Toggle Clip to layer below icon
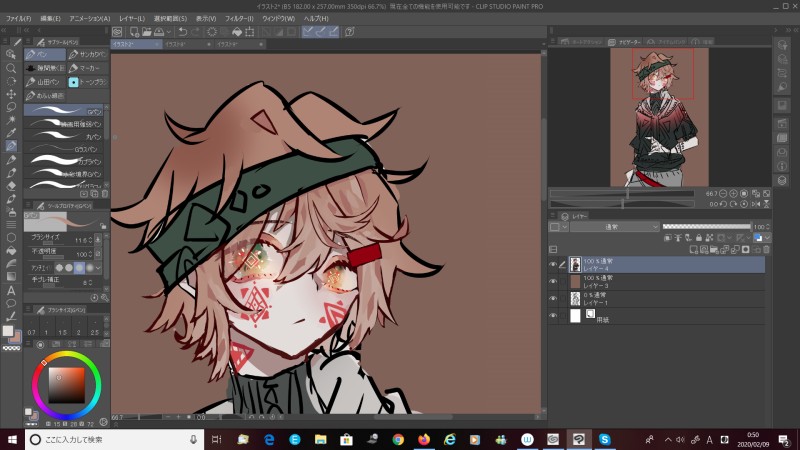The image size is (800, 450). 668,238
